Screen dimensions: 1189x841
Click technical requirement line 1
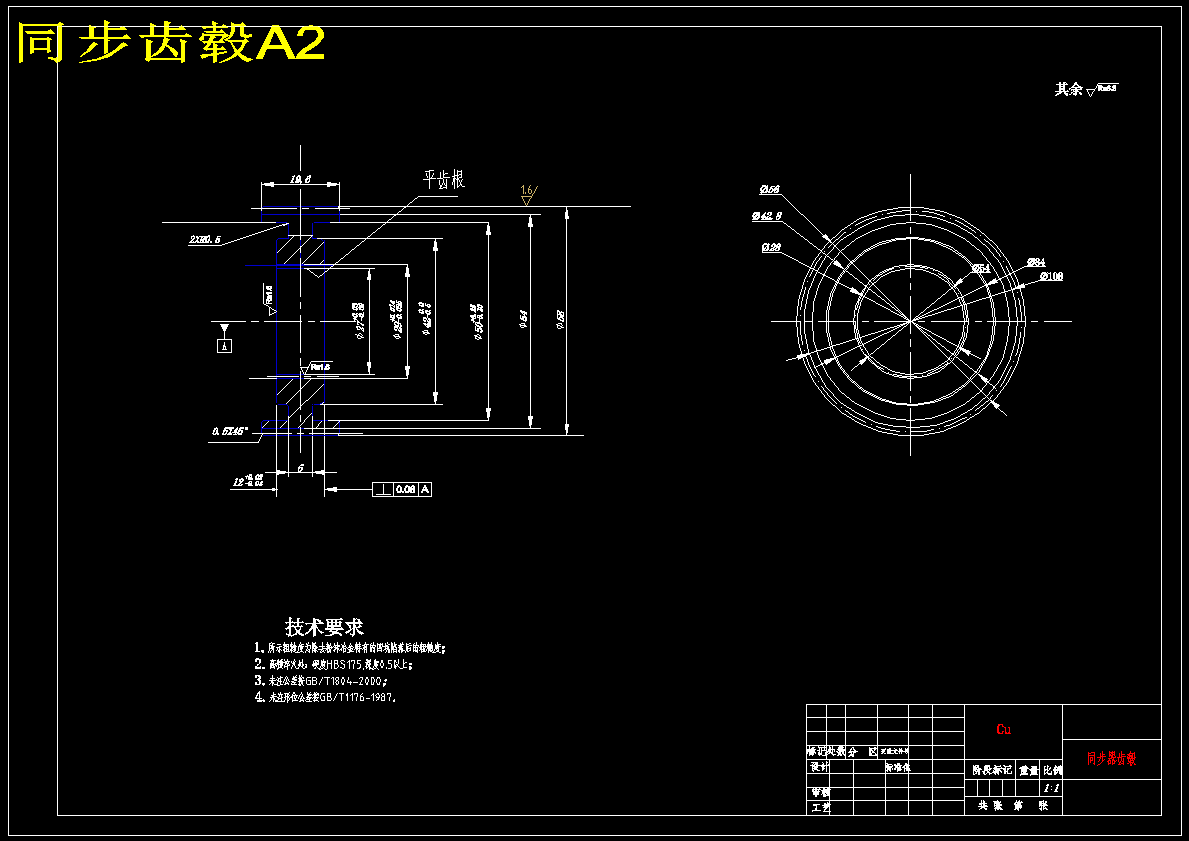[350, 648]
